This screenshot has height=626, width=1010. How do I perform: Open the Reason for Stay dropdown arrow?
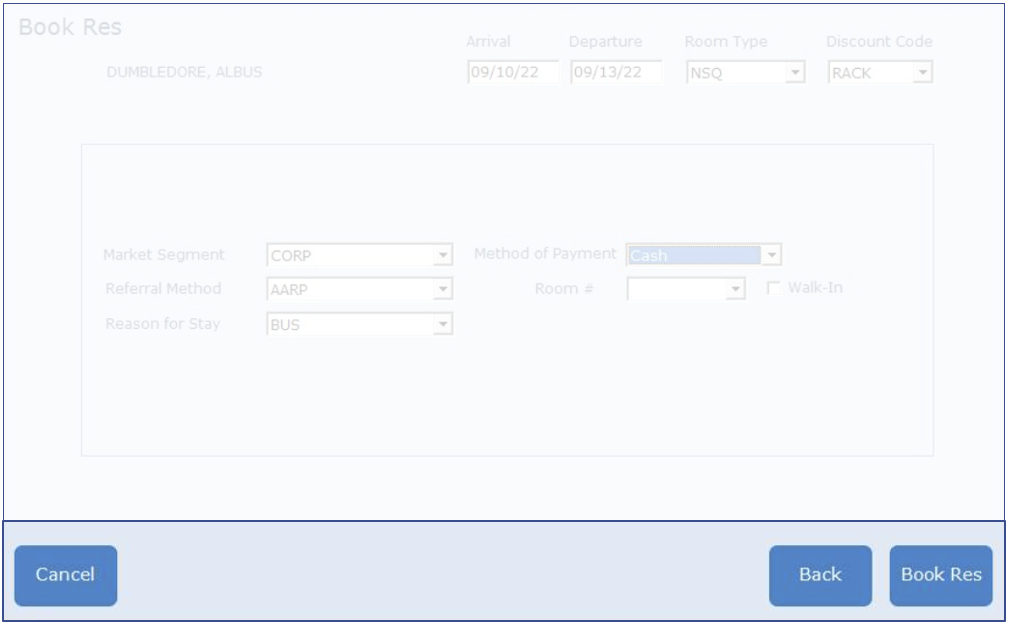442,325
